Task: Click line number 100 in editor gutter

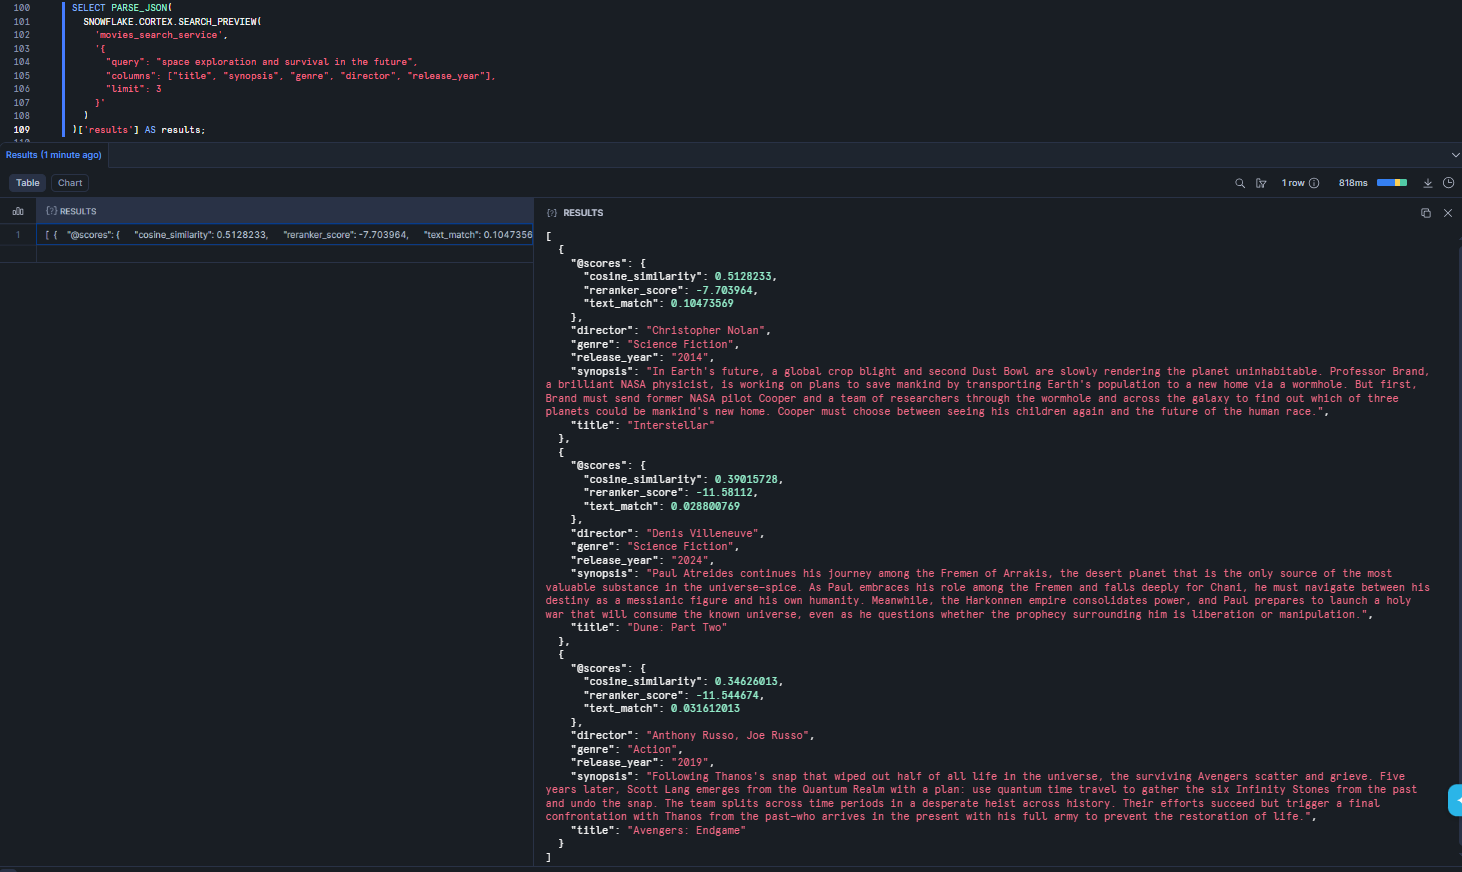Action: pyautogui.click(x=21, y=8)
